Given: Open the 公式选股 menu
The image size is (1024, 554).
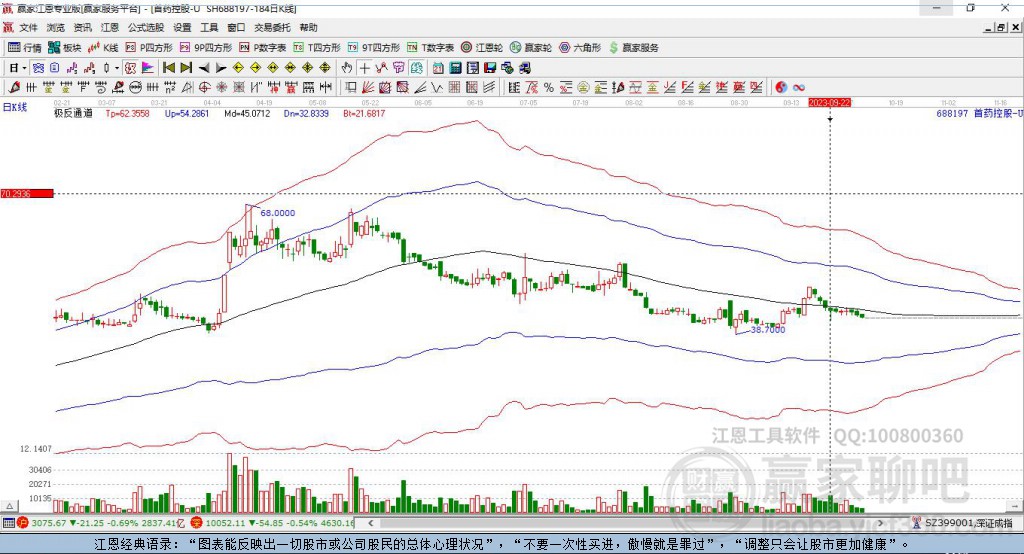Looking at the screenshot, I should 146,27.
